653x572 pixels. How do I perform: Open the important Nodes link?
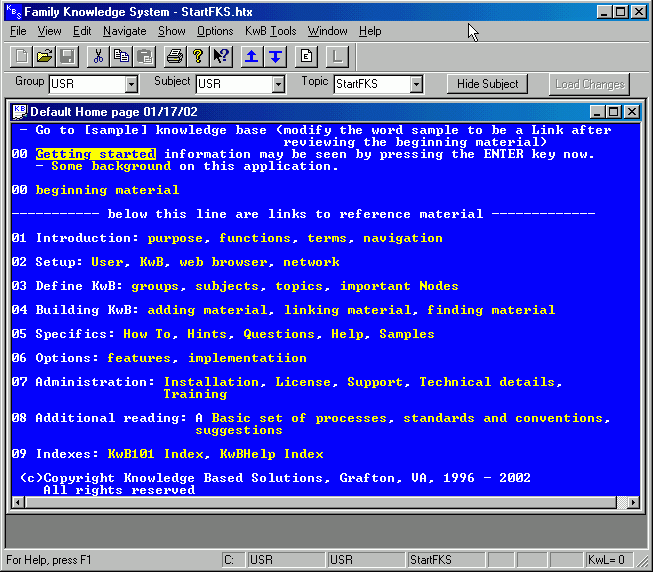tap(399, 286)
